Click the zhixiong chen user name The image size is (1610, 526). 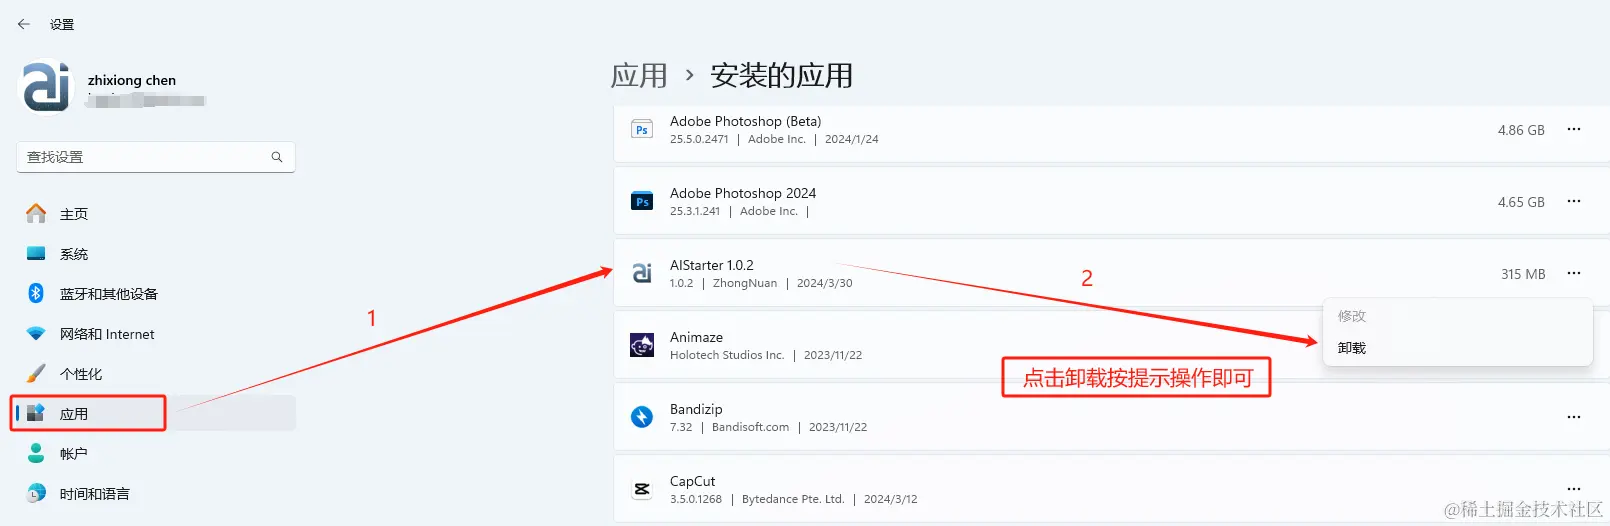pos(132,80)
